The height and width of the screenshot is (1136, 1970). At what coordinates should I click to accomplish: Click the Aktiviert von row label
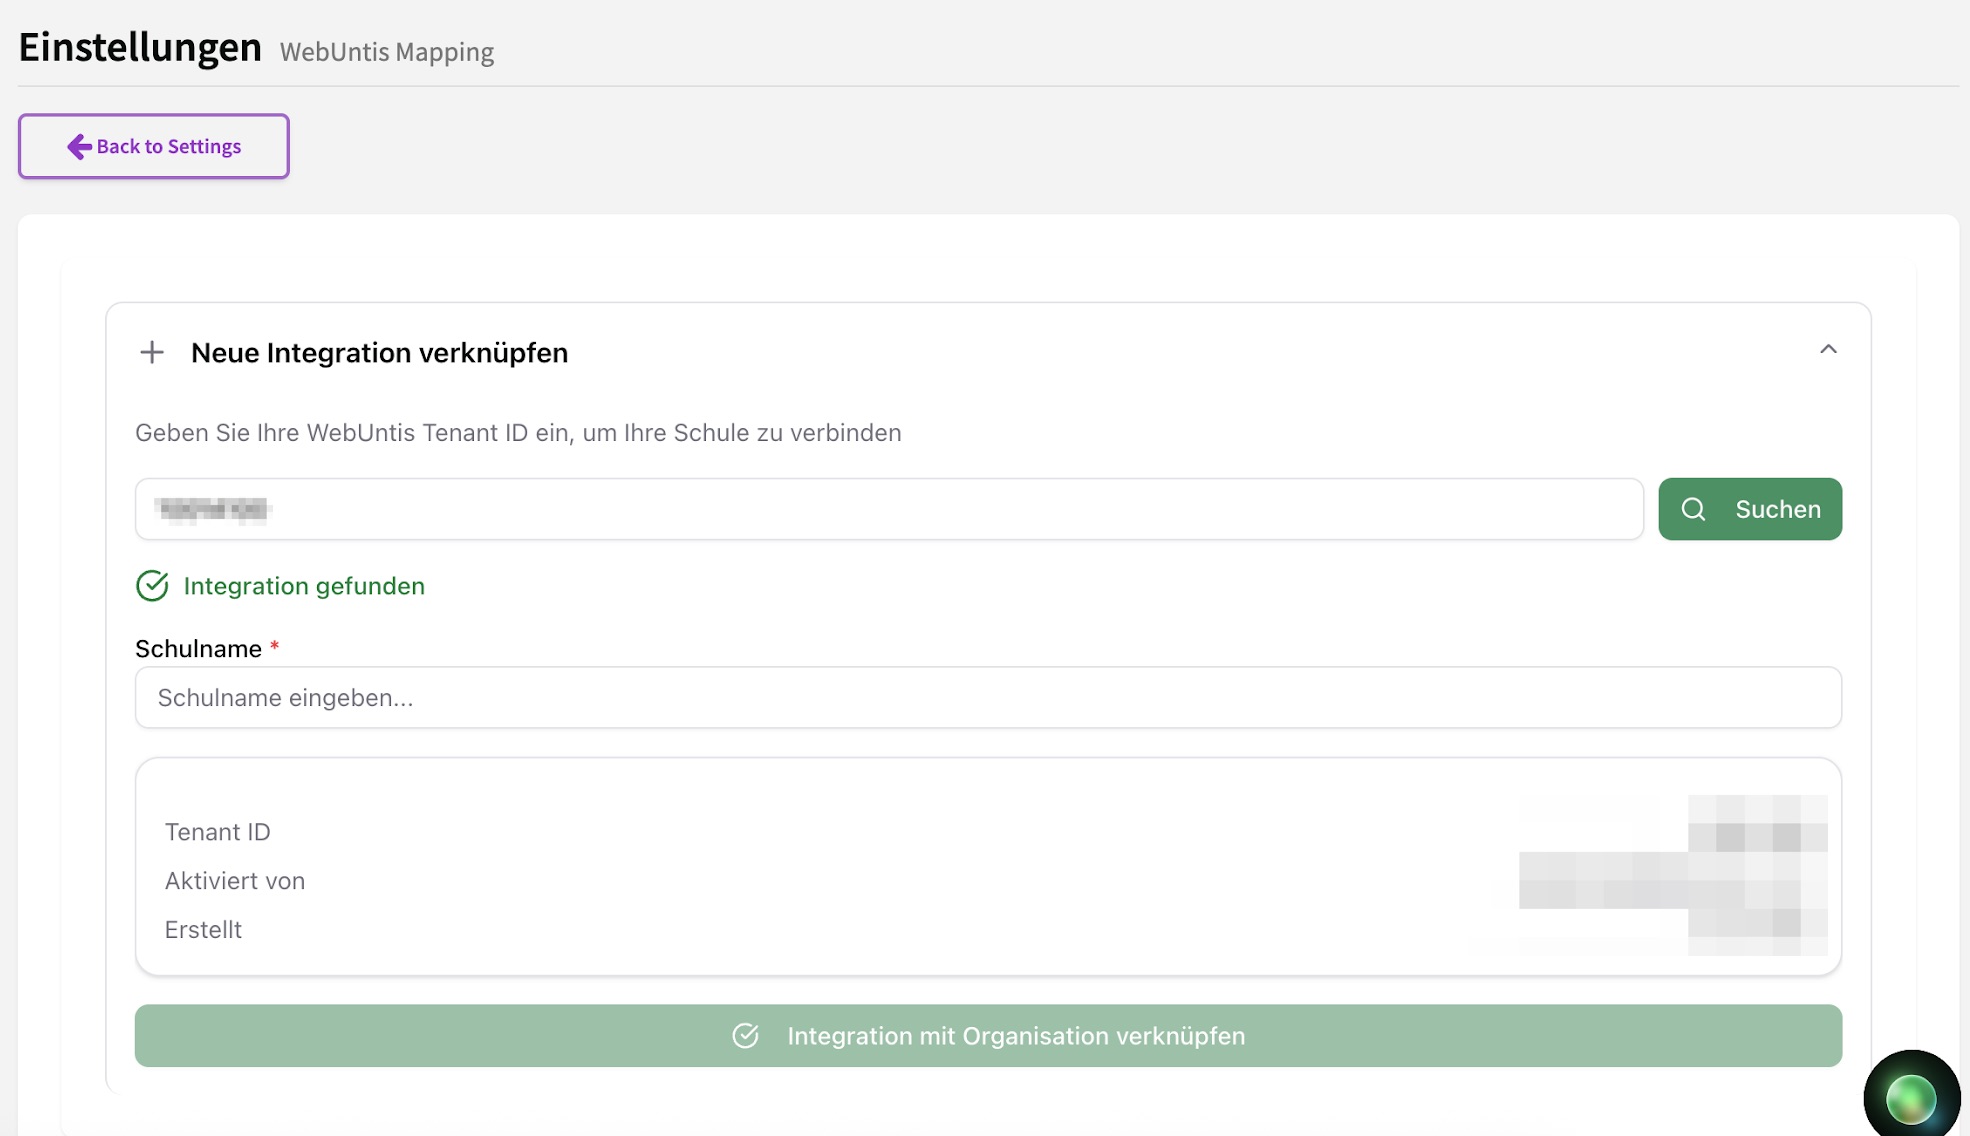(234, 881)
